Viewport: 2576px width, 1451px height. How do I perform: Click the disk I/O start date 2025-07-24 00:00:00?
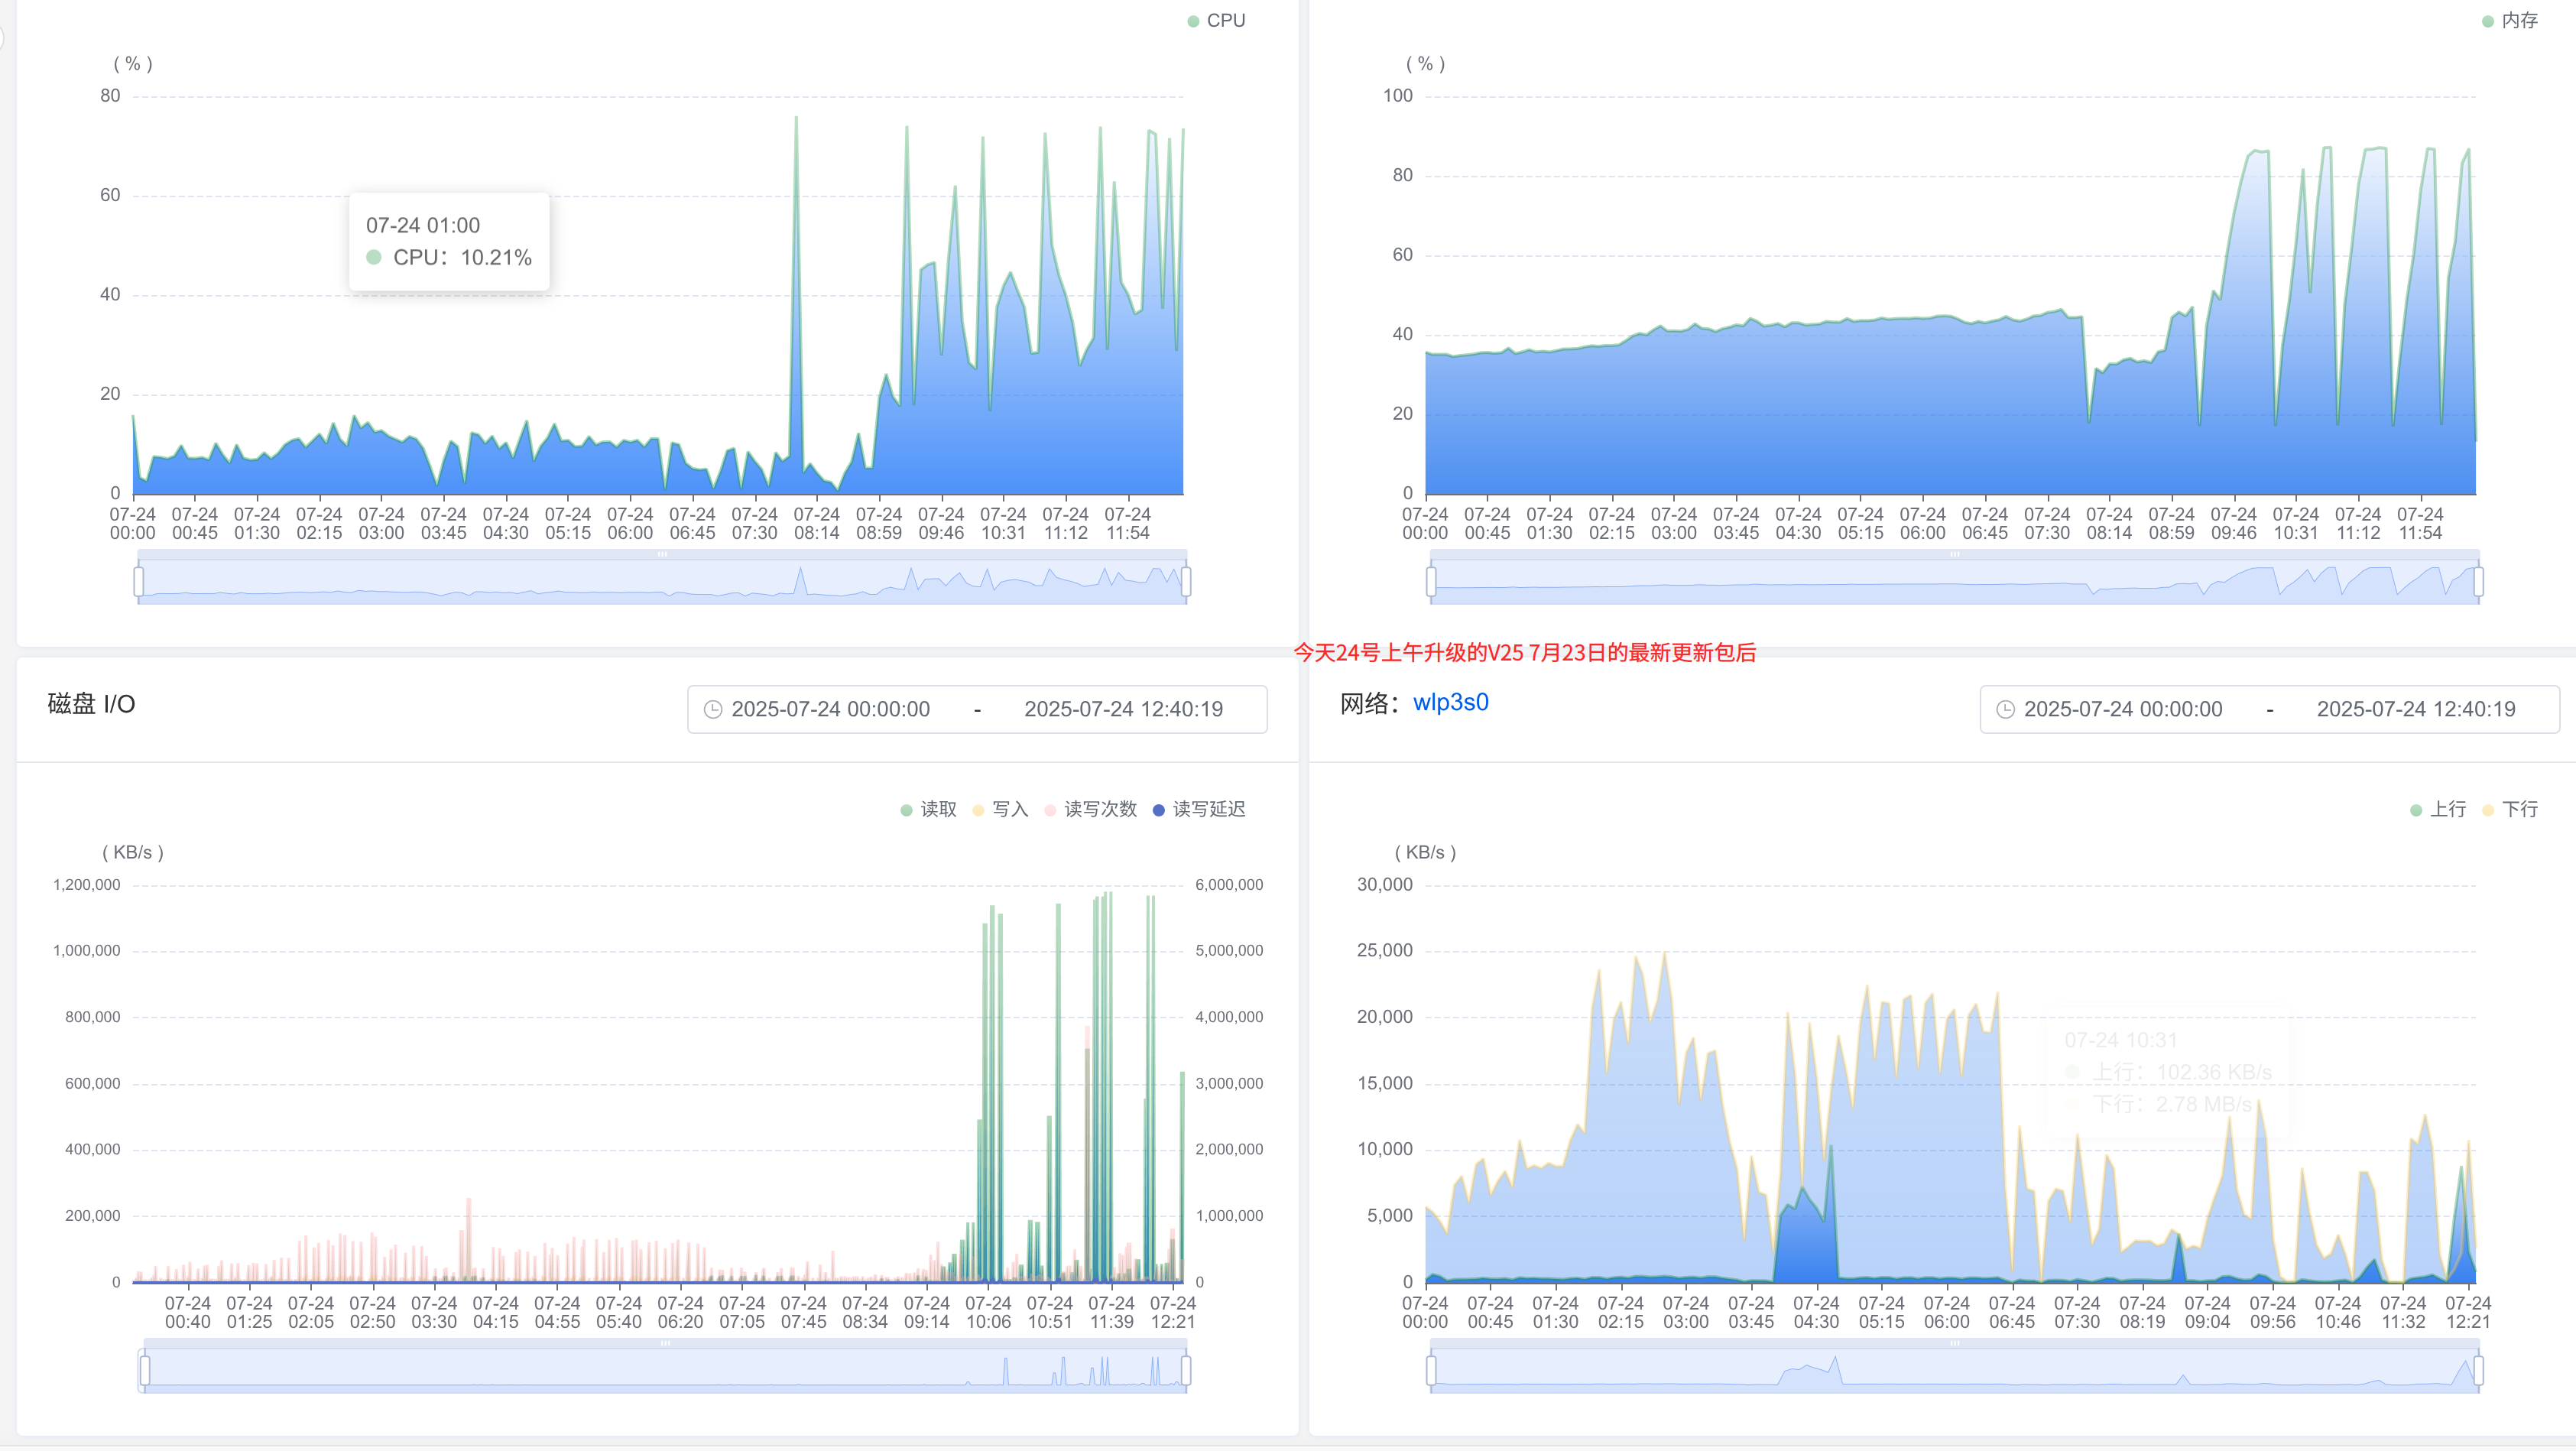click(x=830, y=709)
